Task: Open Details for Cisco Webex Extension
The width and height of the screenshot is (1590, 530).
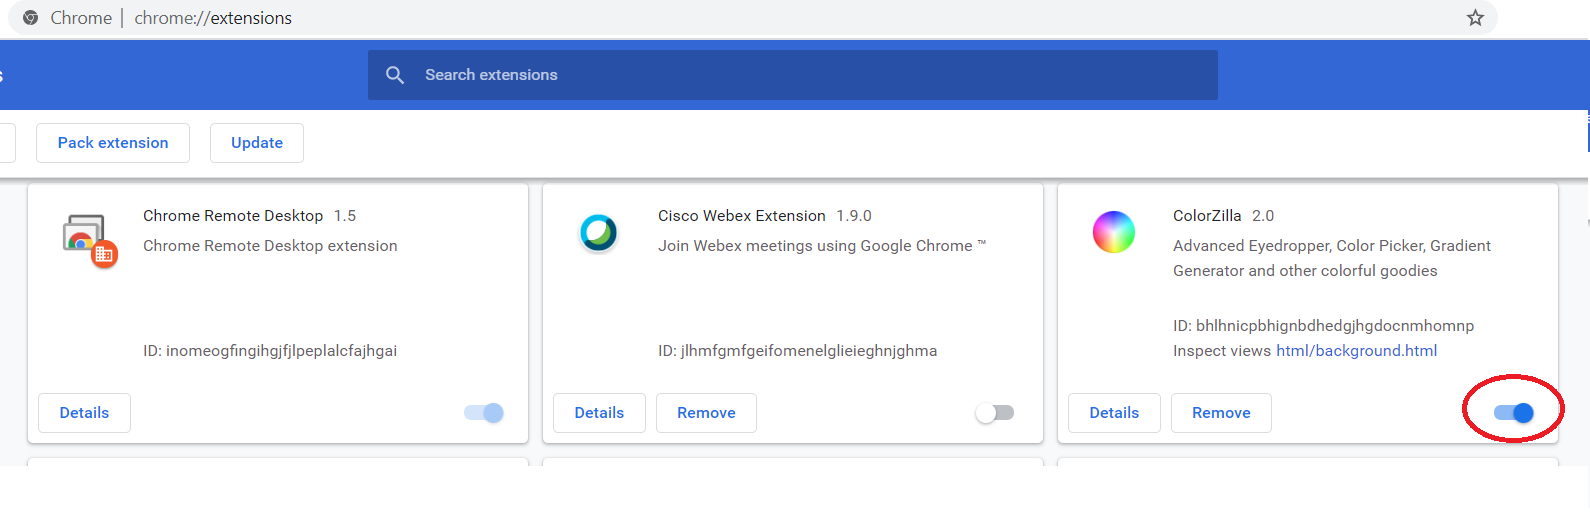Action: click(599, 413)
